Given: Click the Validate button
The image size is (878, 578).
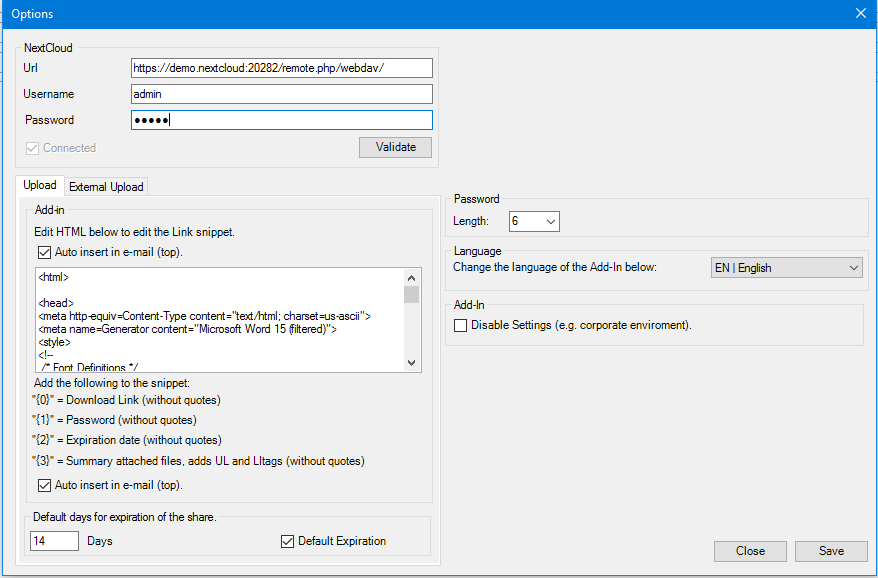Looking at the screenshot, I should coord(395,147).
